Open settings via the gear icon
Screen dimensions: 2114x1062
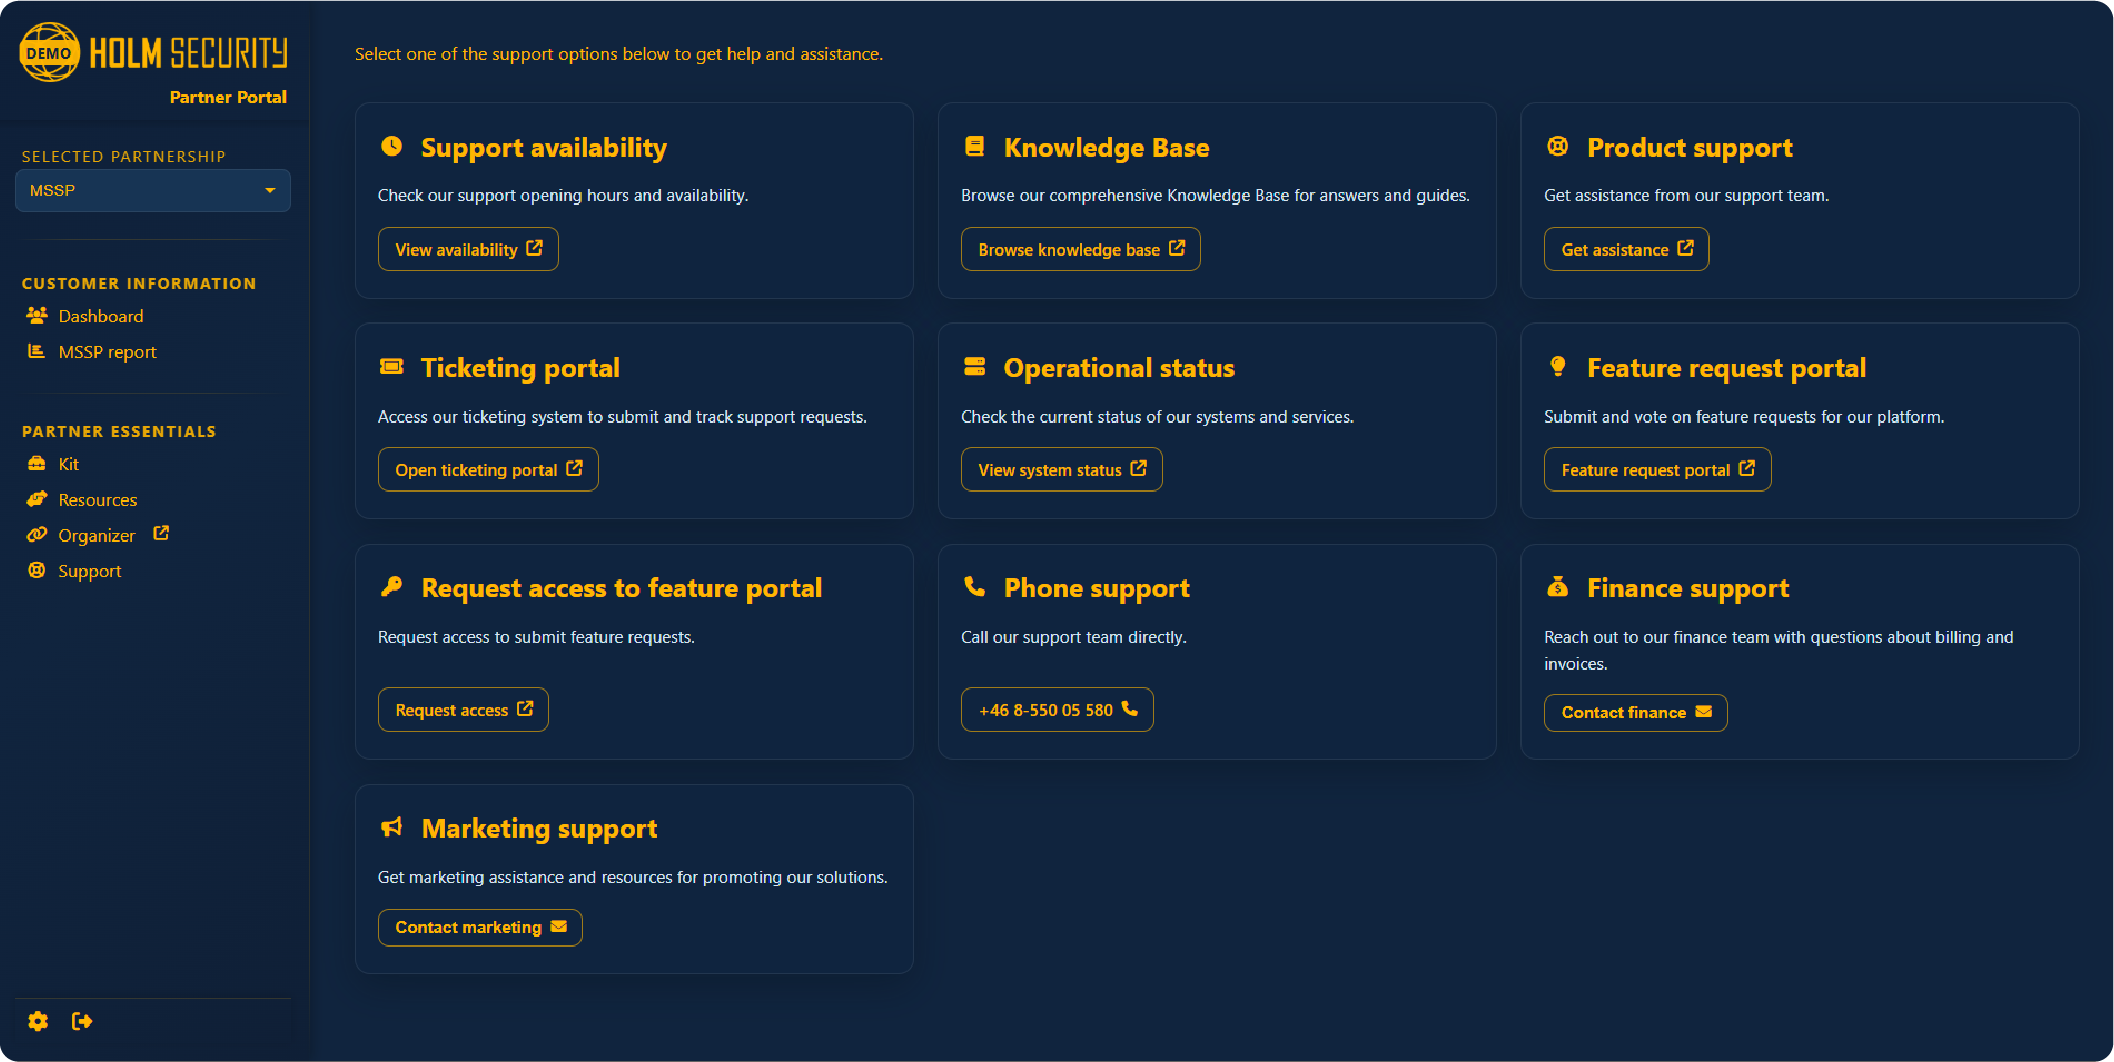[37, 1021]
